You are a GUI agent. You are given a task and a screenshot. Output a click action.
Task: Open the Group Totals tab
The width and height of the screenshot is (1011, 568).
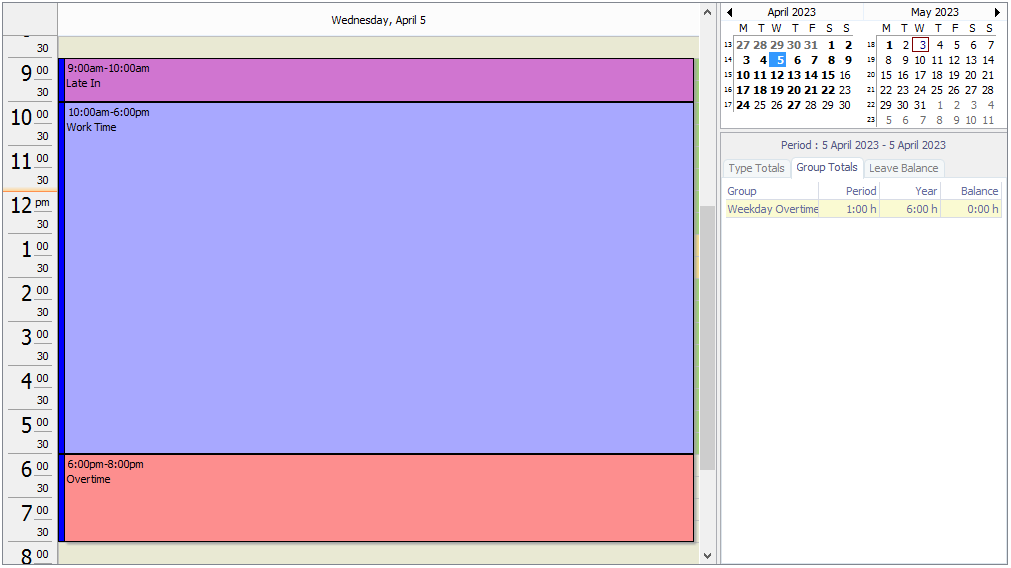click(826, 168)
